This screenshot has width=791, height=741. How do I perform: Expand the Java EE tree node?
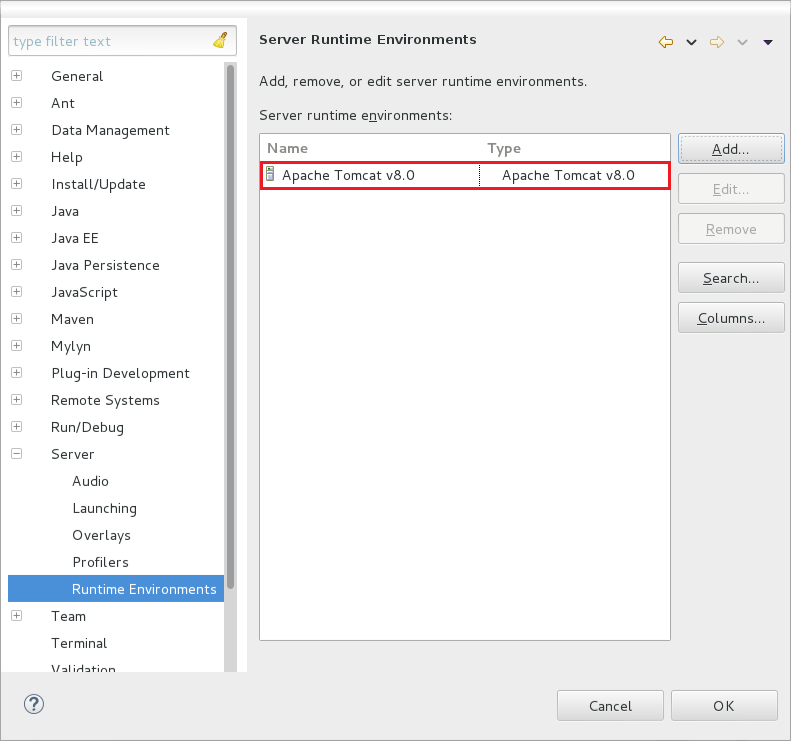(17, 238)
